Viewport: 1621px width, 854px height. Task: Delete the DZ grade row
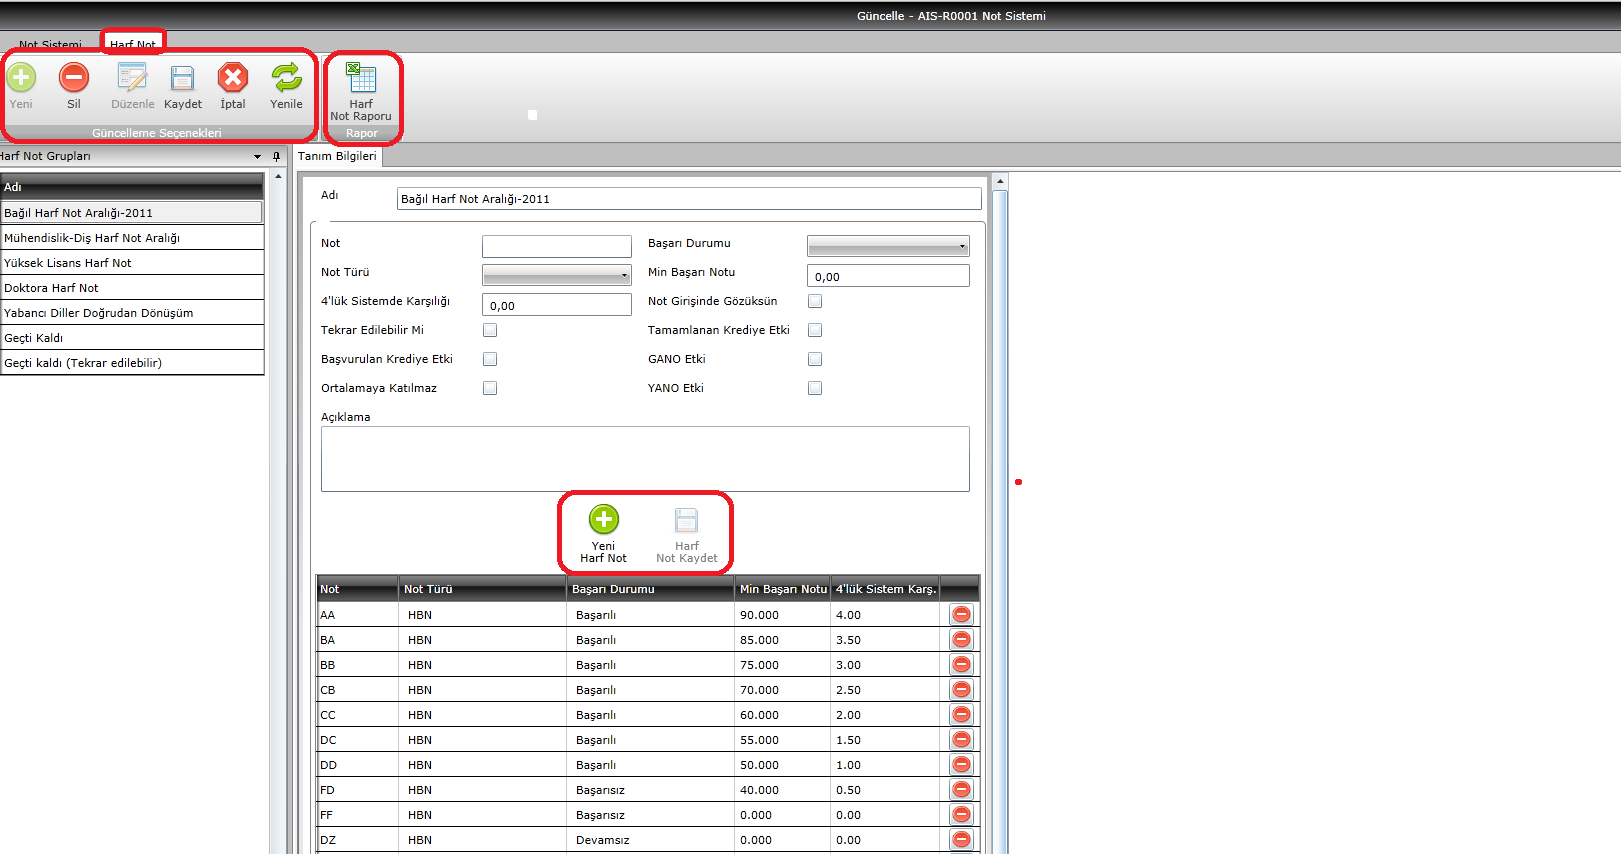click(x=962, y=840)
